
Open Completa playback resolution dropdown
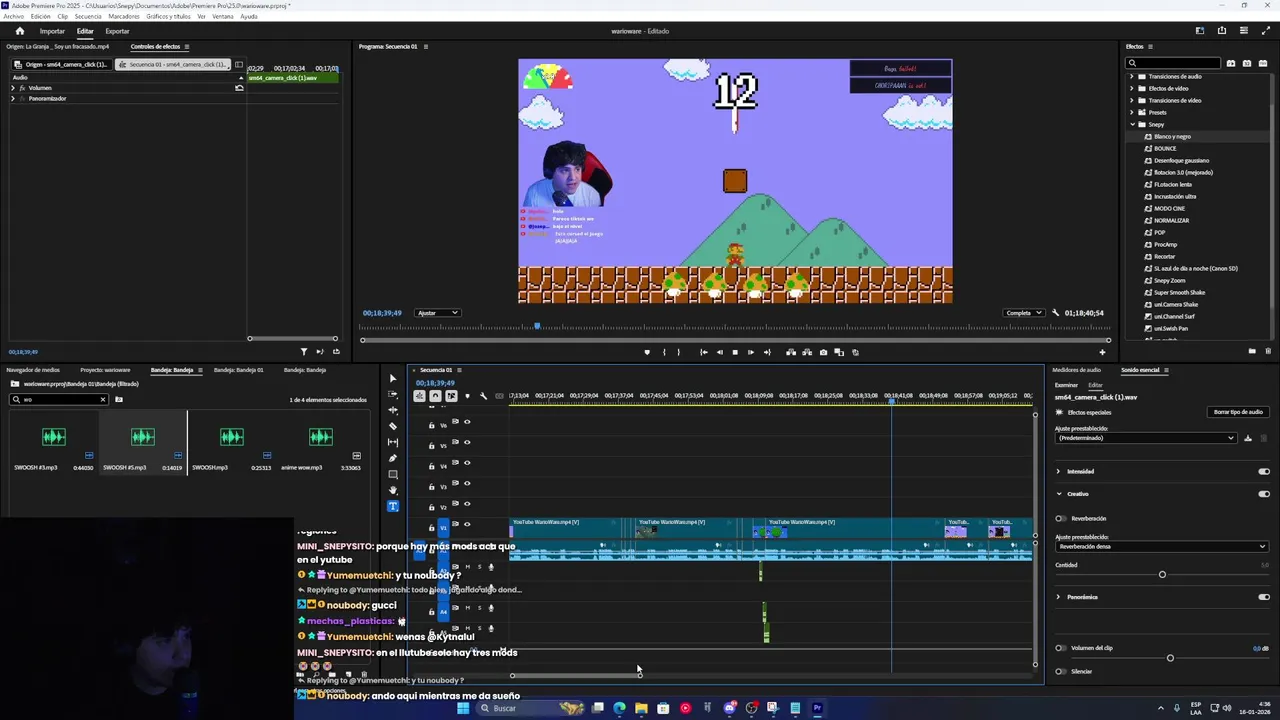tap(1025, 313)
